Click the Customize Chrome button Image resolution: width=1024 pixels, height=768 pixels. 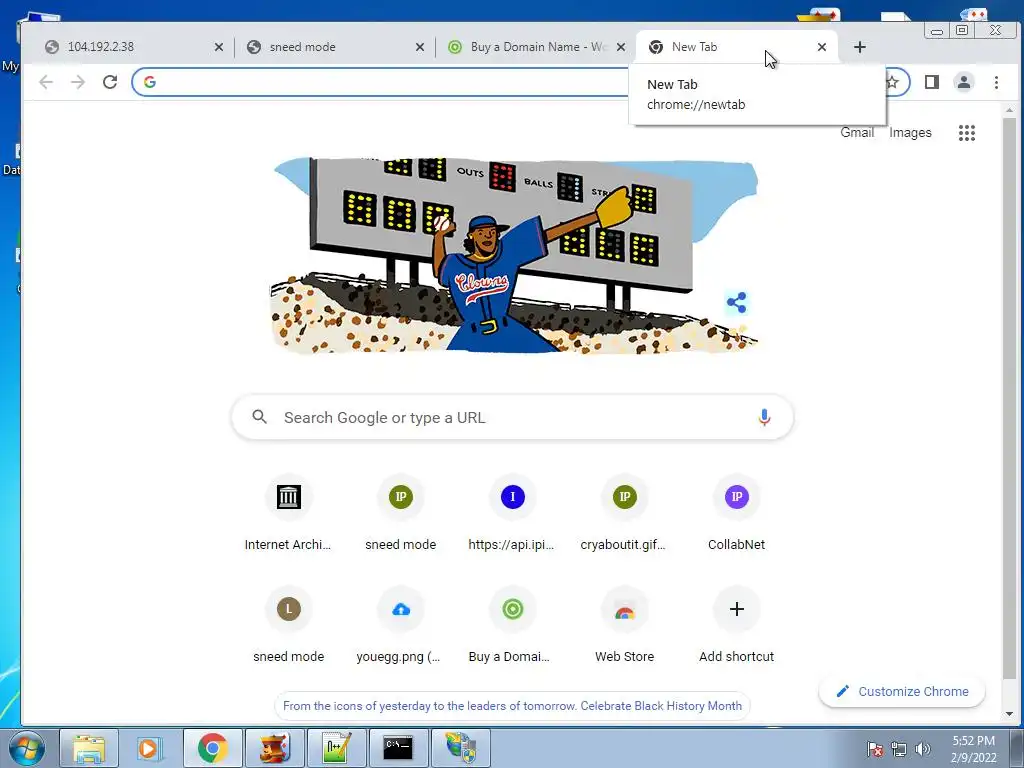point(902,692)
